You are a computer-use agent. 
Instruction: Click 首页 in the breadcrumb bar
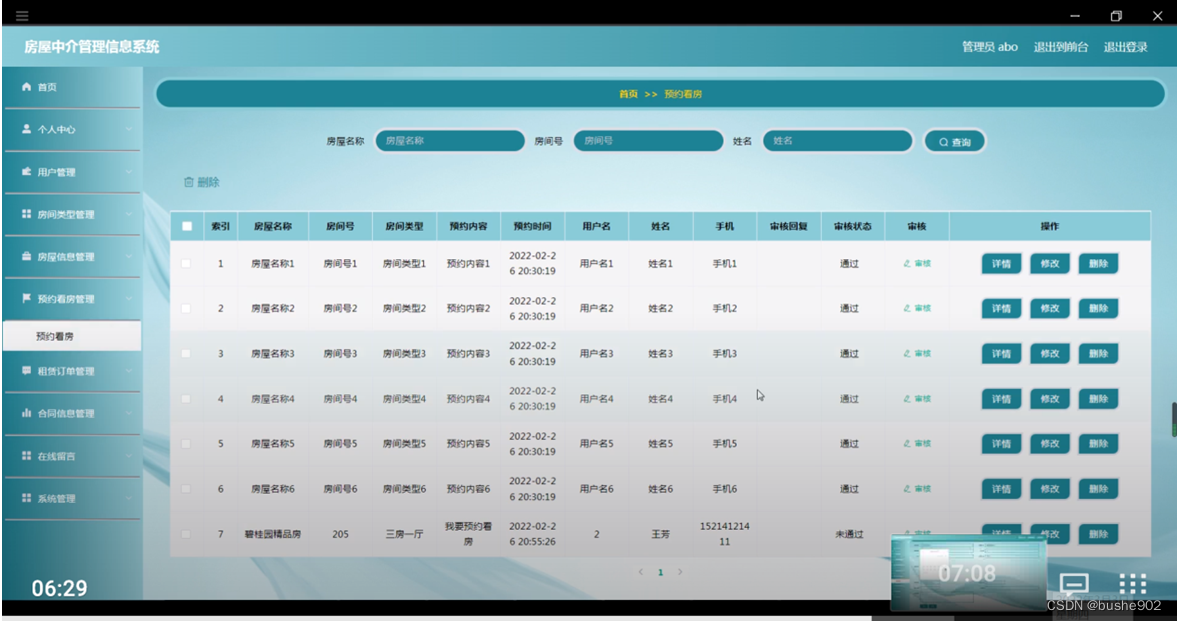click(628, 94)
